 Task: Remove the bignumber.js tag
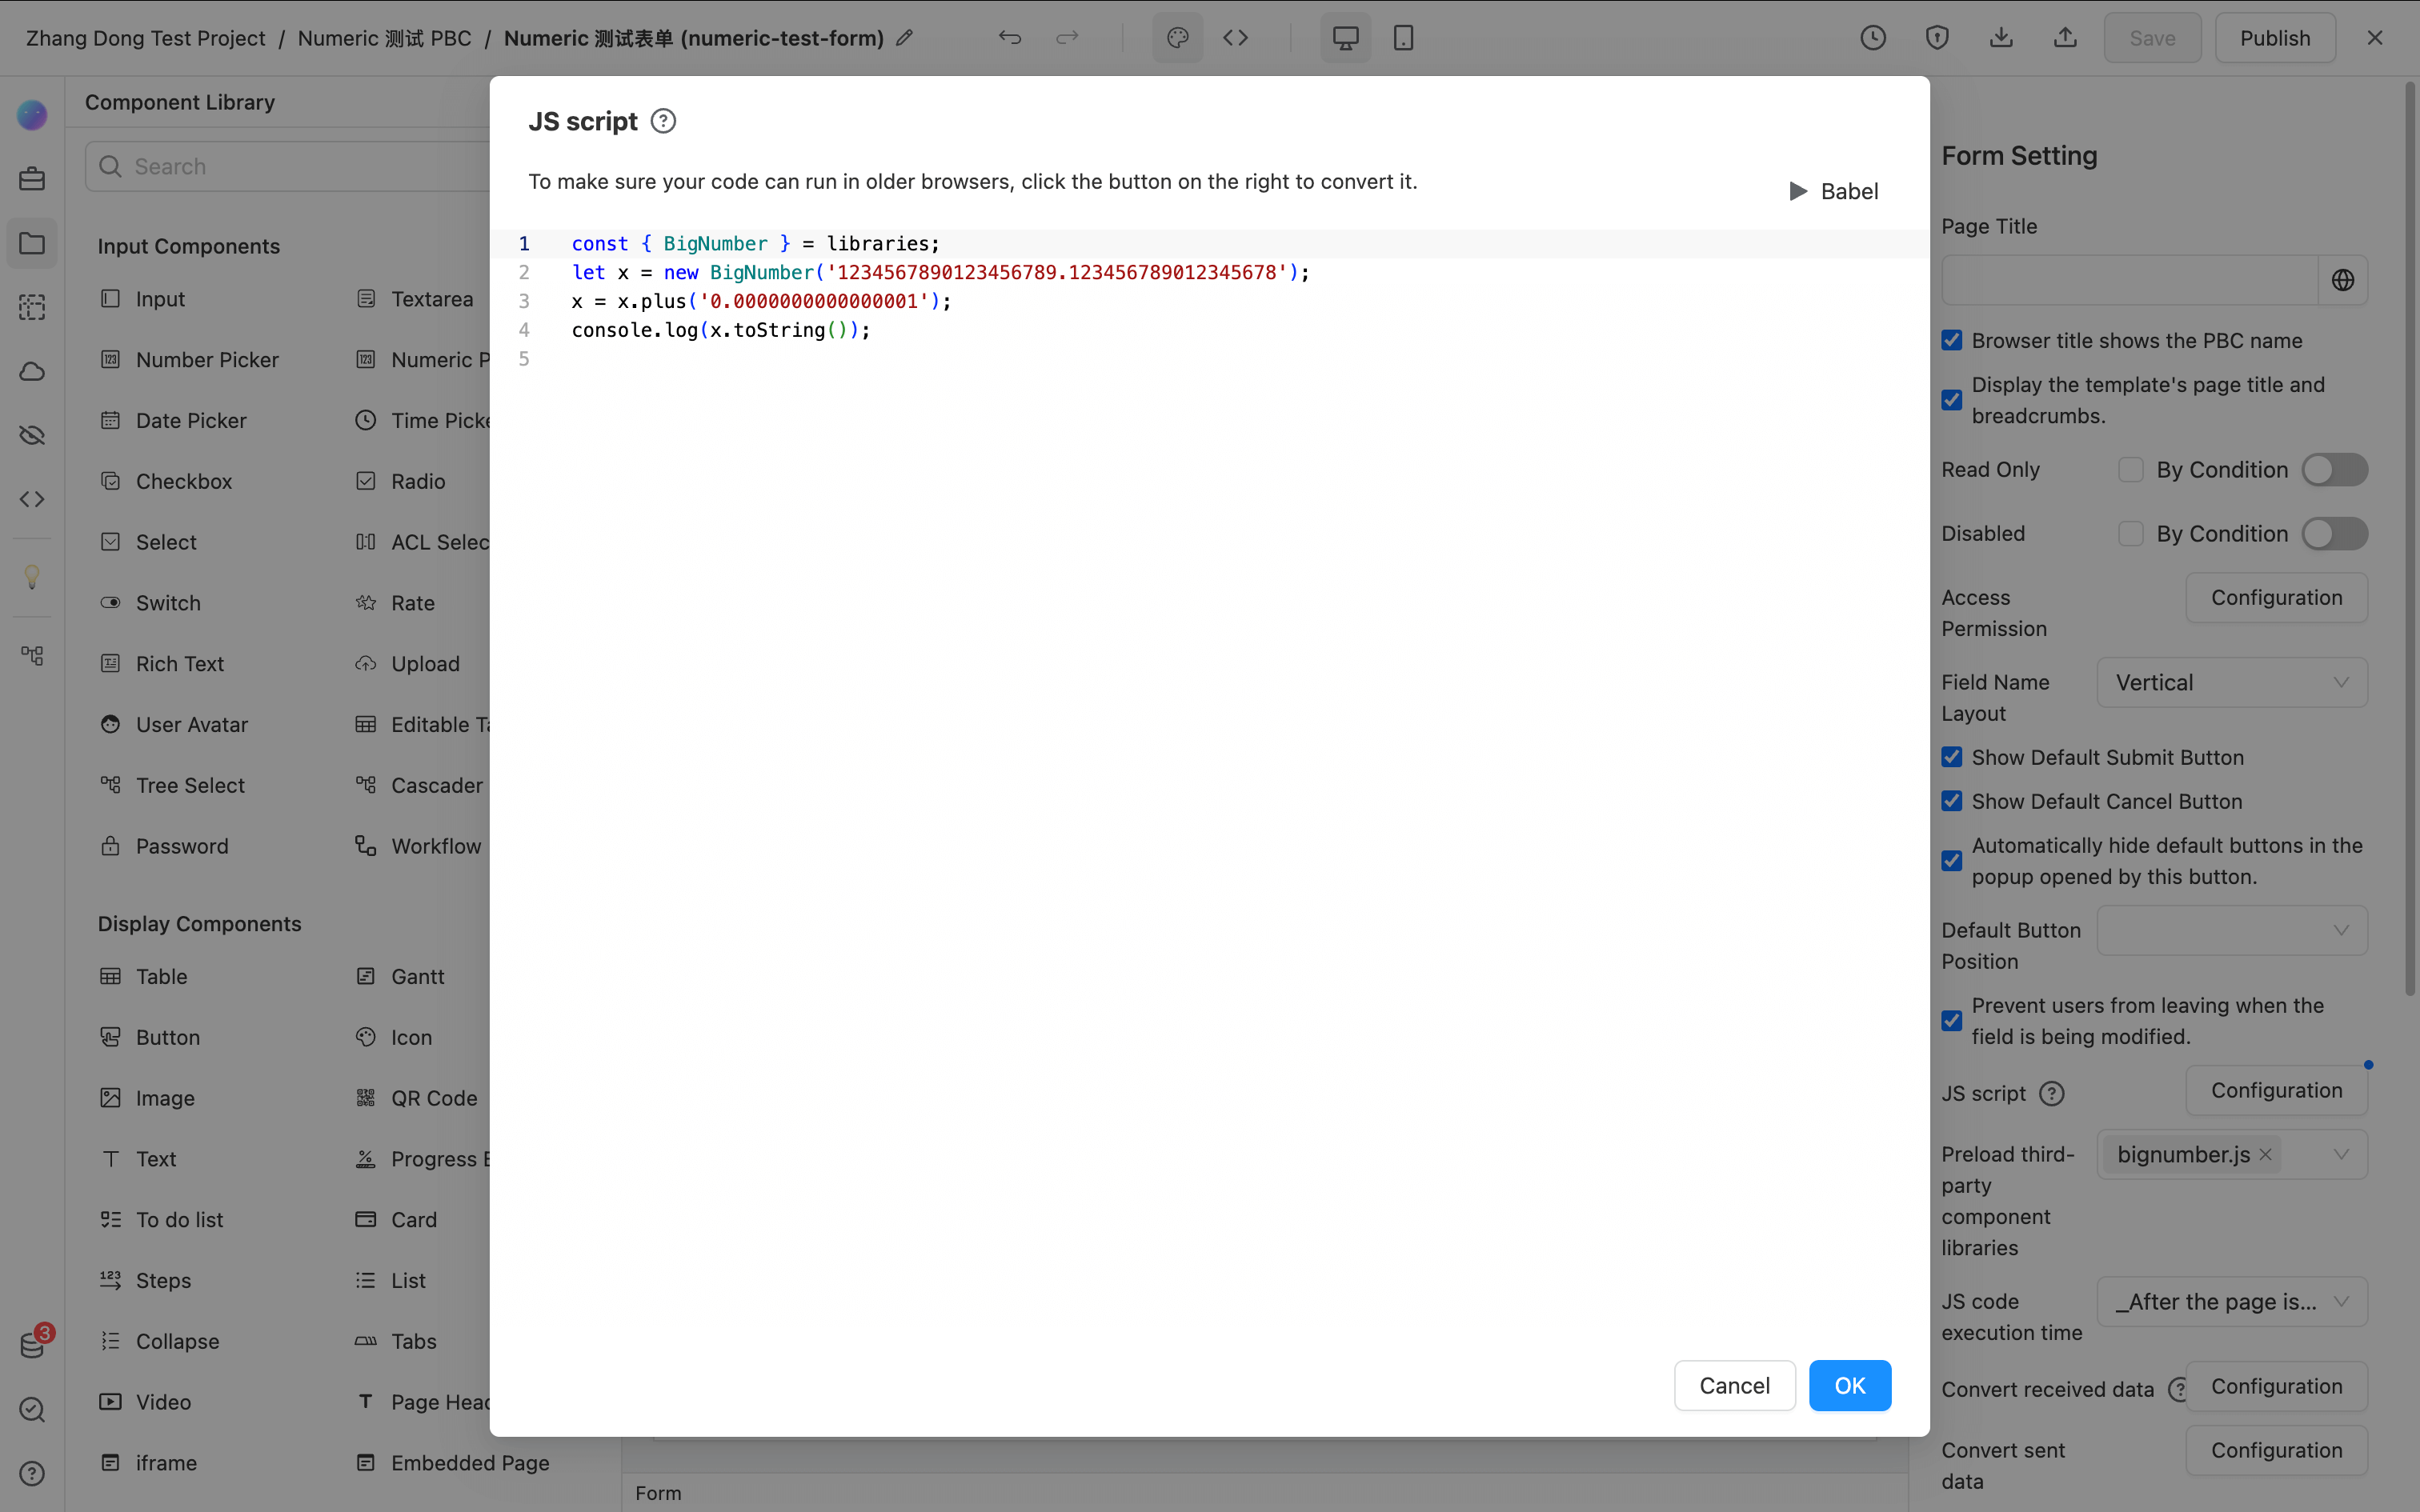click(2266, 1154)
